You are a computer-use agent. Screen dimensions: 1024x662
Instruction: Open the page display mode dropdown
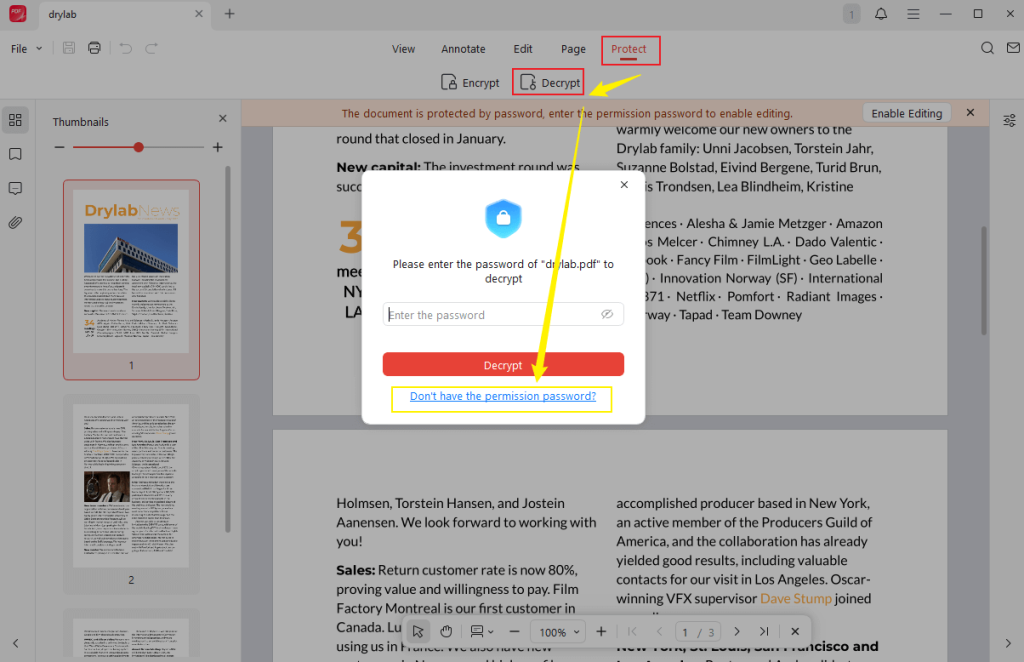[480, 631]
